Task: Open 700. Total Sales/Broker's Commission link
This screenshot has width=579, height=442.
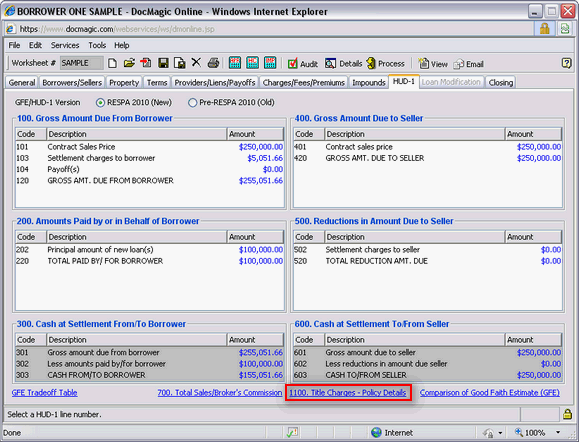Action: tap(220, 393)
